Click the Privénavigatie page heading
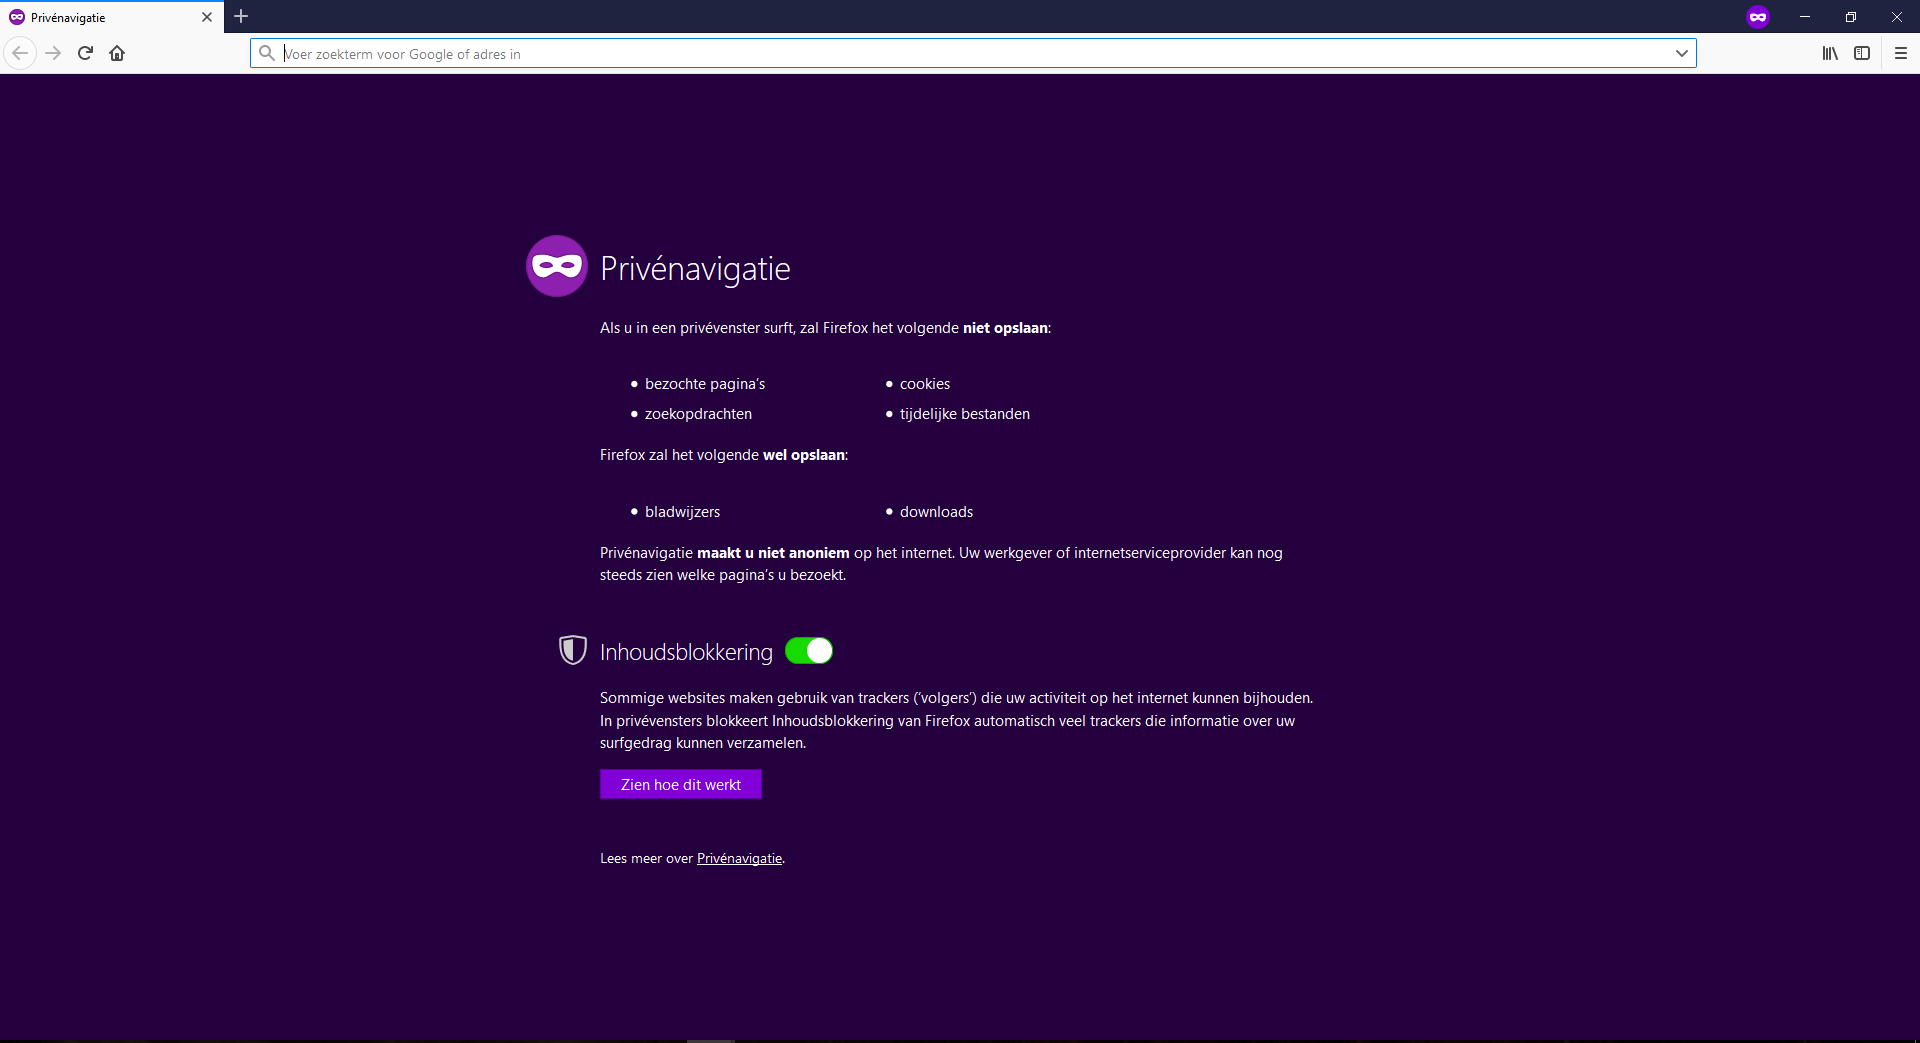This screenshot has width=1920, height=1043. coord(695,268)
